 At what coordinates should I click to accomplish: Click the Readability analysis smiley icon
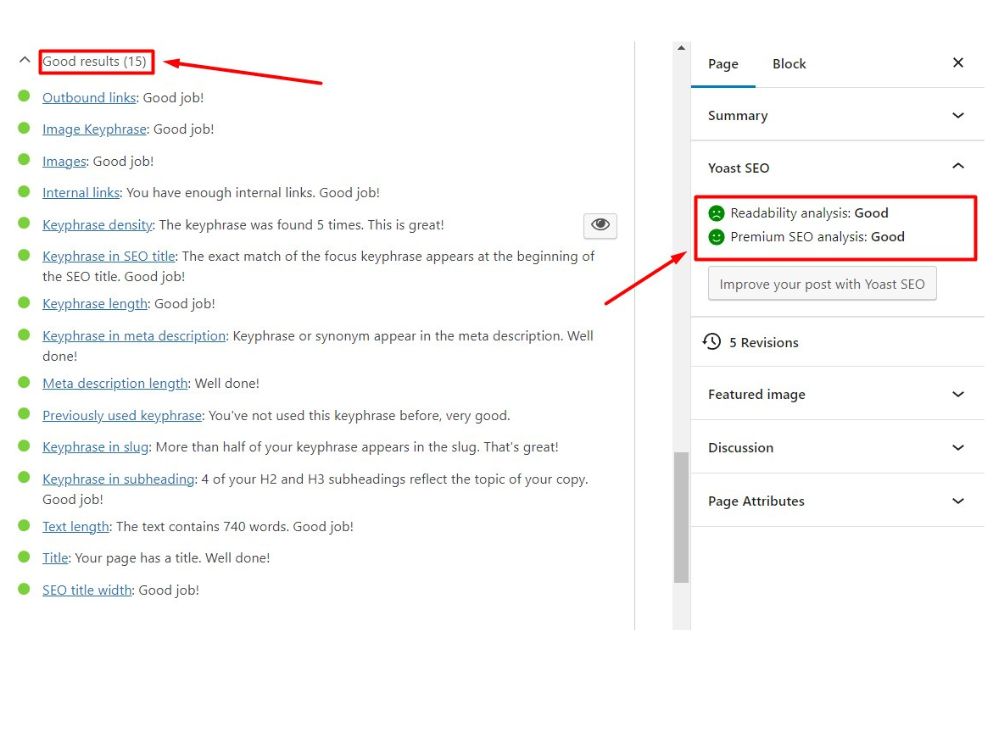click(x=716, y=213)
